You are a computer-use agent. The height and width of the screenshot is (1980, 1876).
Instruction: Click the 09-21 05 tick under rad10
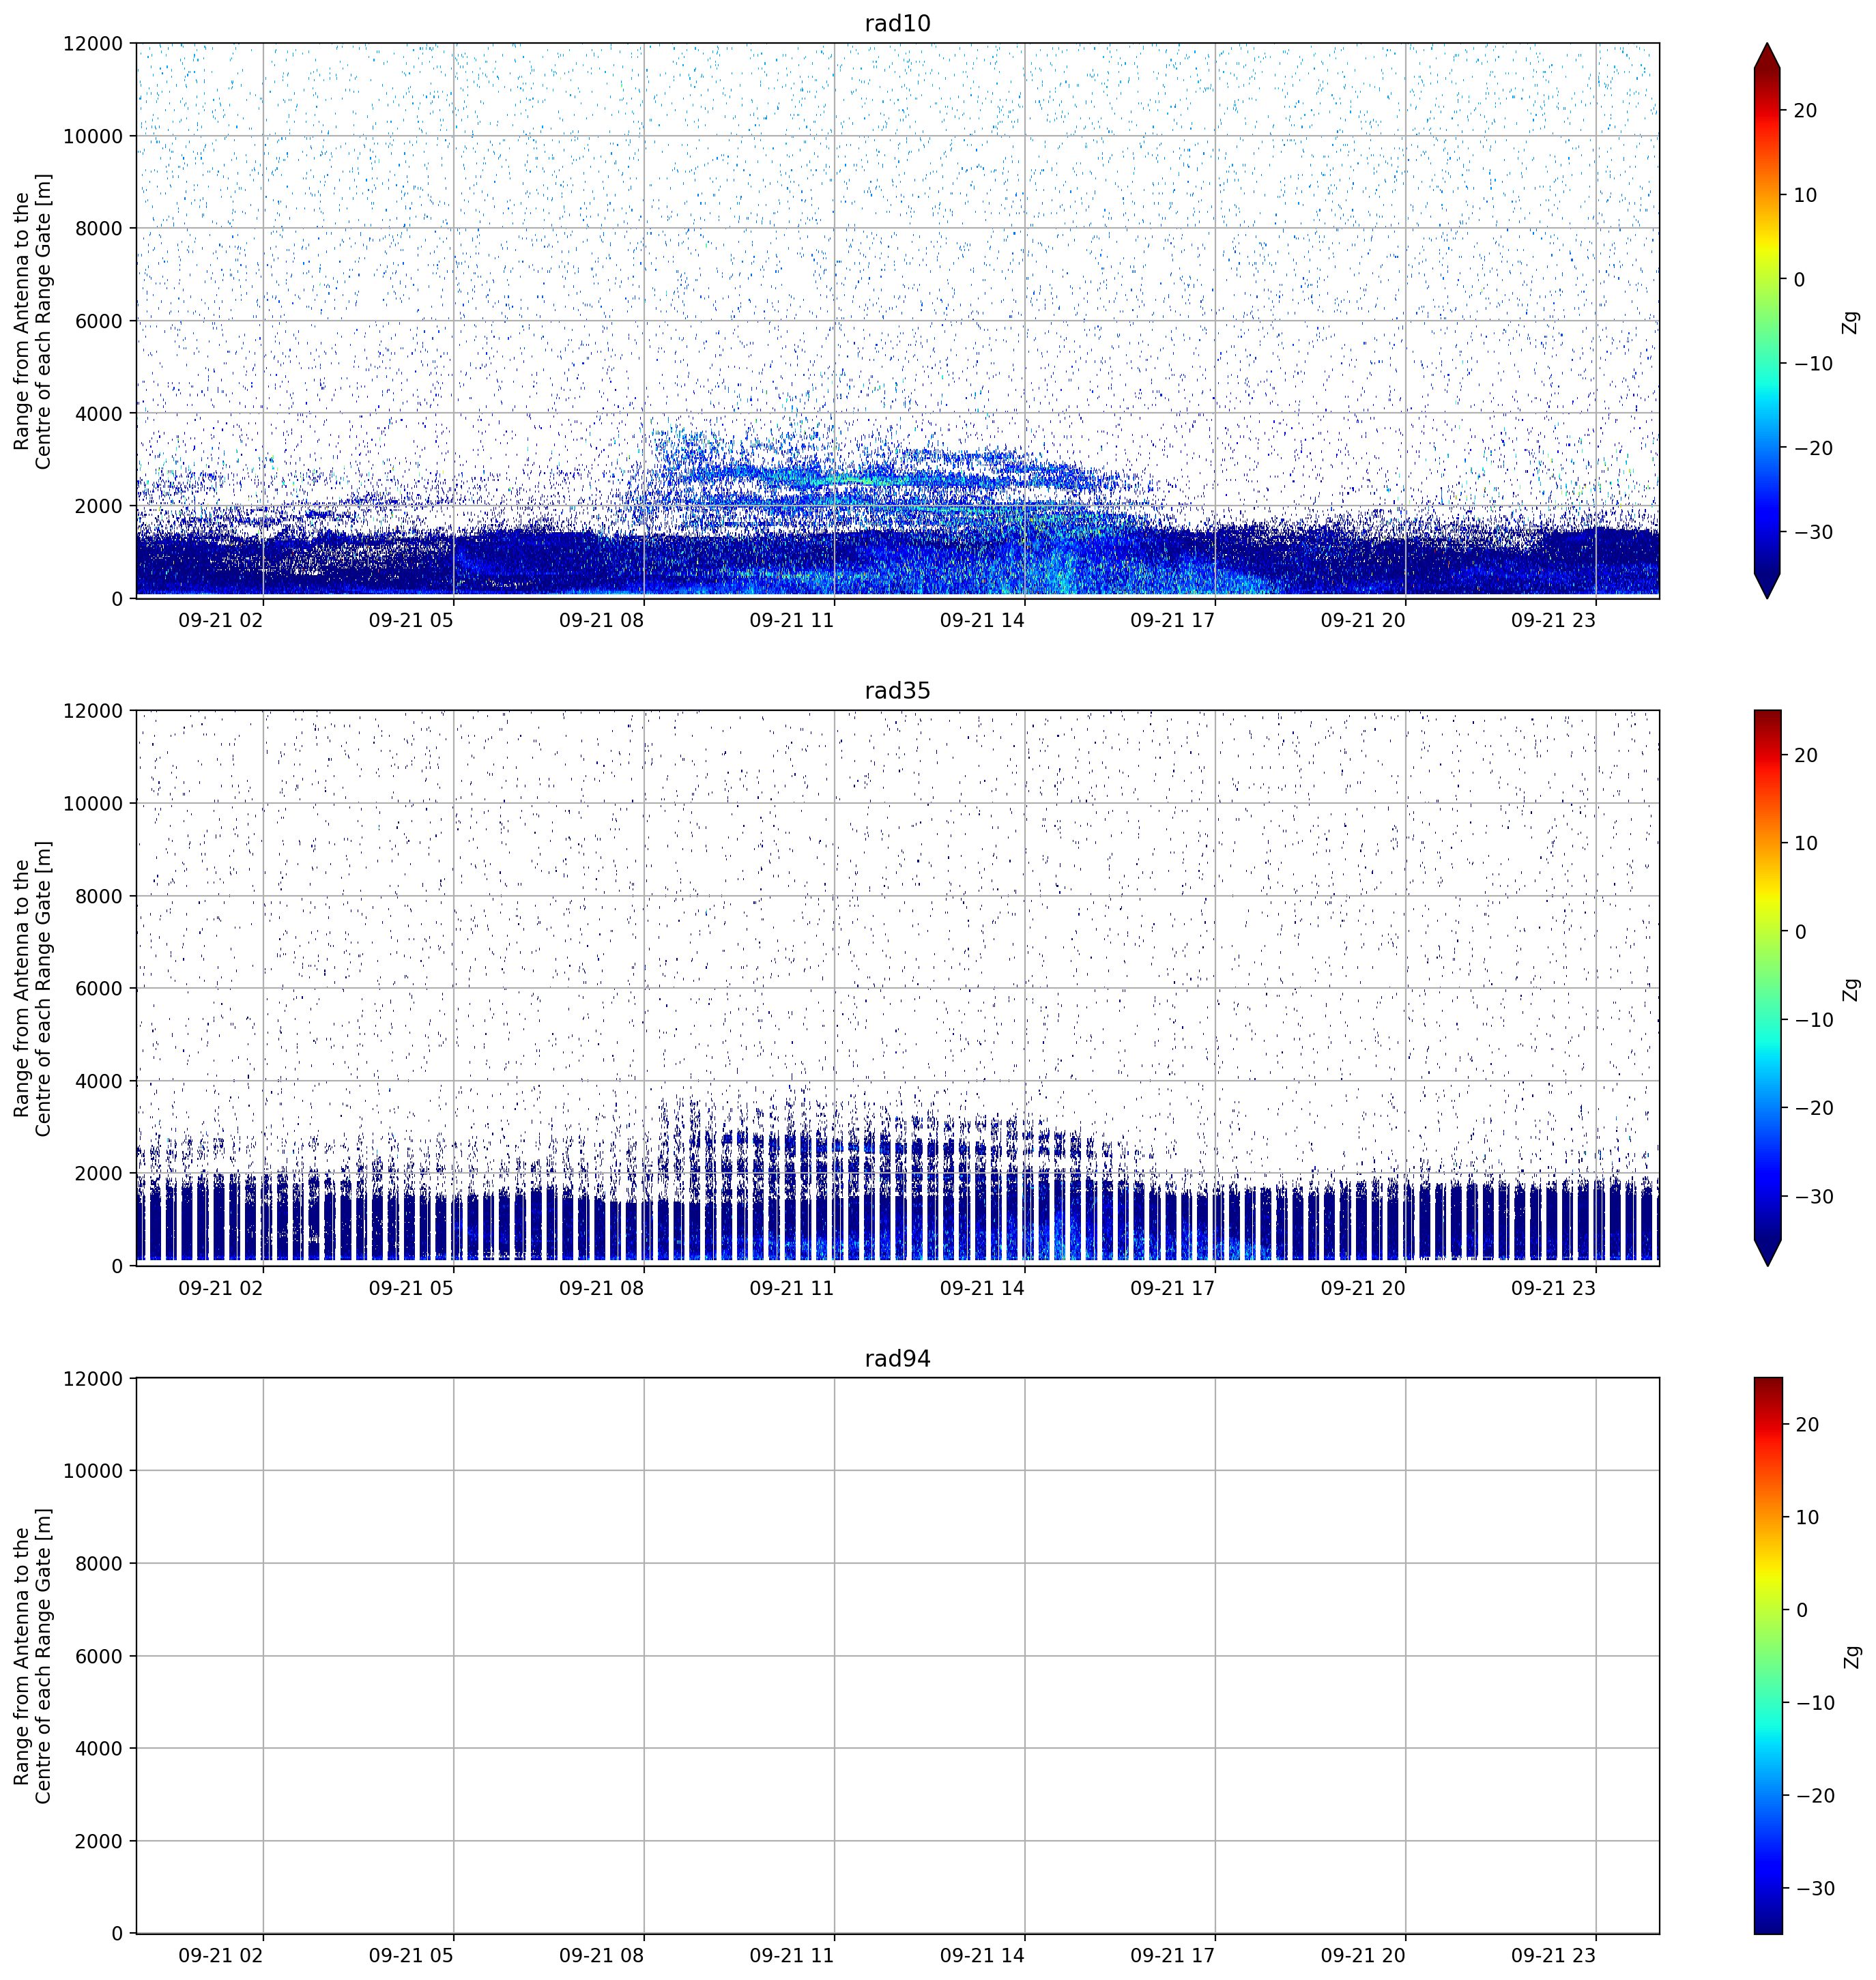(x=411, y=620)
